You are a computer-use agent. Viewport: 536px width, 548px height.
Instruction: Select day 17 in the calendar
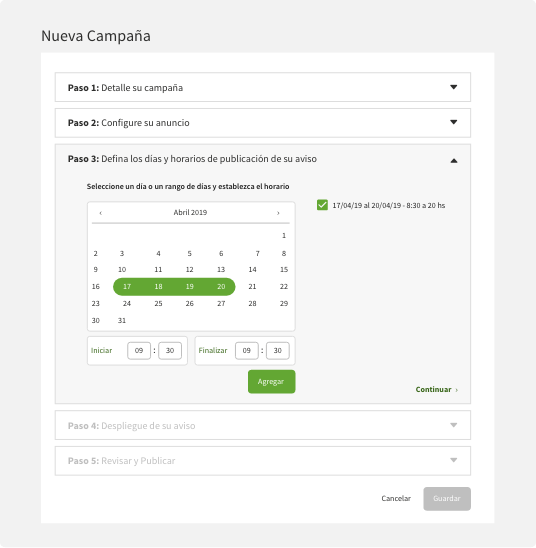127,287
